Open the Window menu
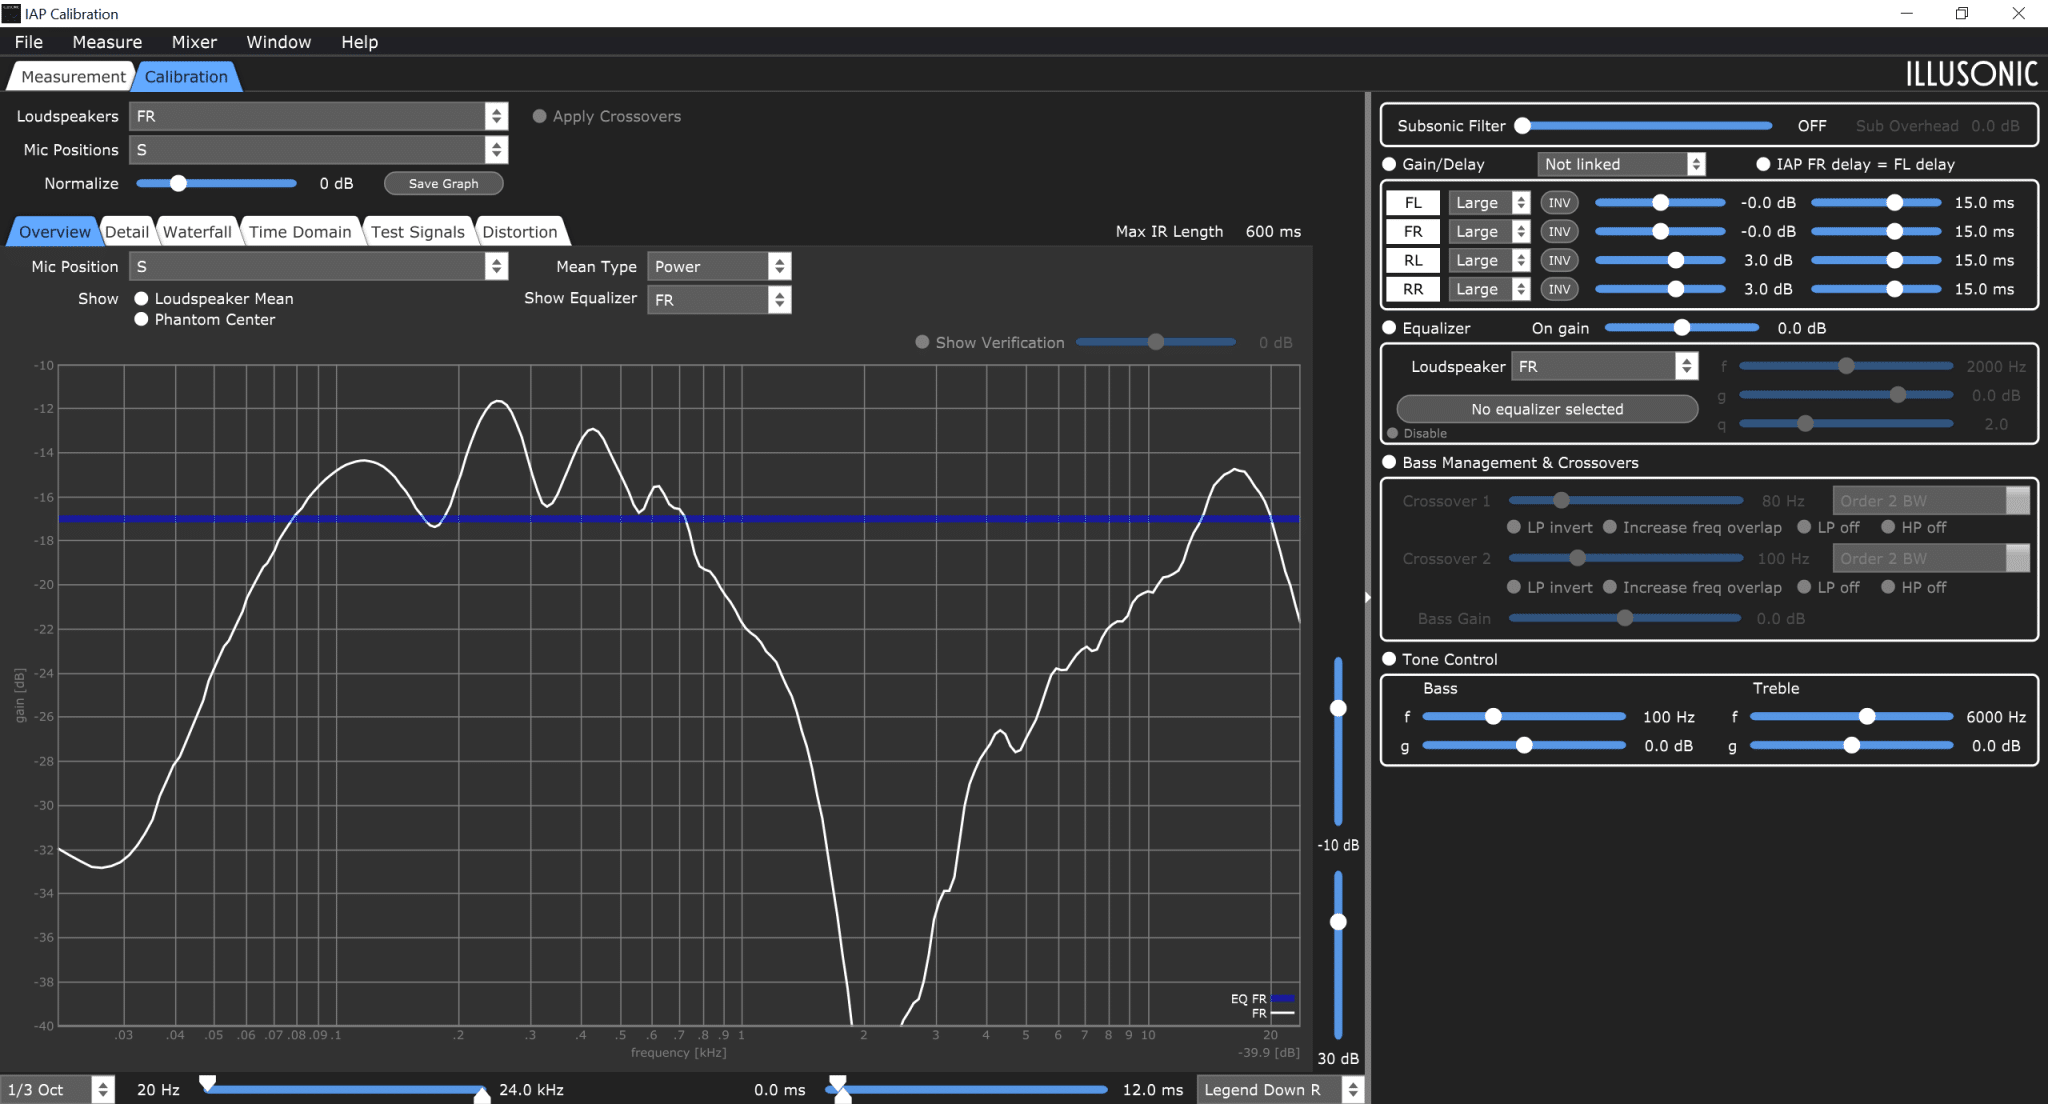The width and height of the screenshot is (2048, 1104). pos(279,42)
